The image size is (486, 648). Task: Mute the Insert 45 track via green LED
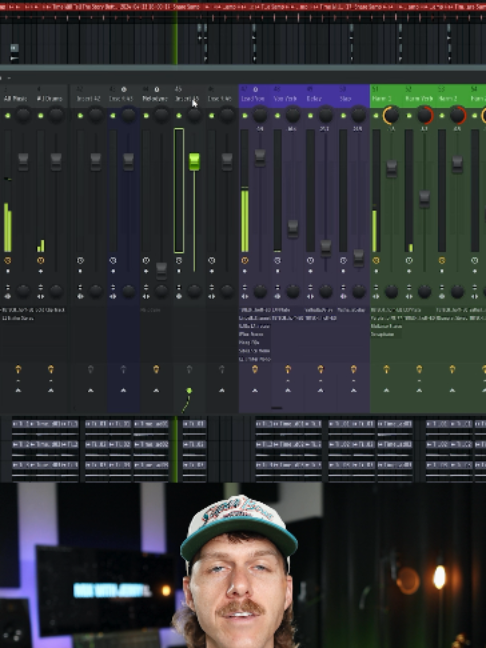coord(179,116)
